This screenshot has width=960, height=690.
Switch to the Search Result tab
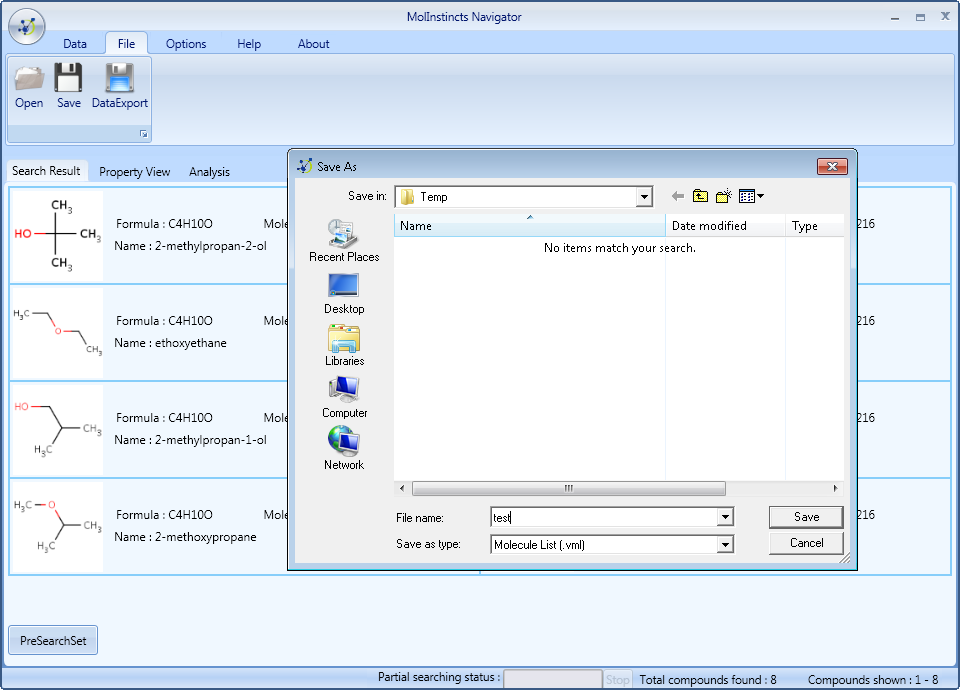pyautogui.click(x=47, y=171)
